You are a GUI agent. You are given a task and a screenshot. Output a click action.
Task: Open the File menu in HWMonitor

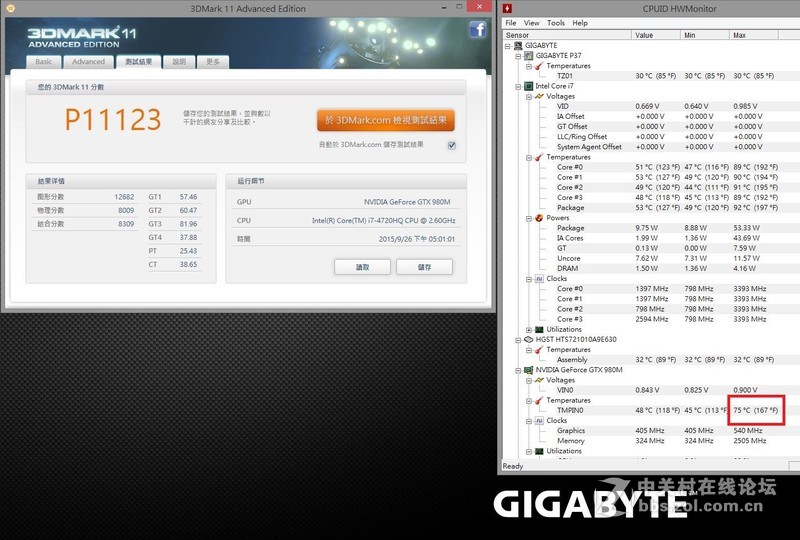(511, 23)
